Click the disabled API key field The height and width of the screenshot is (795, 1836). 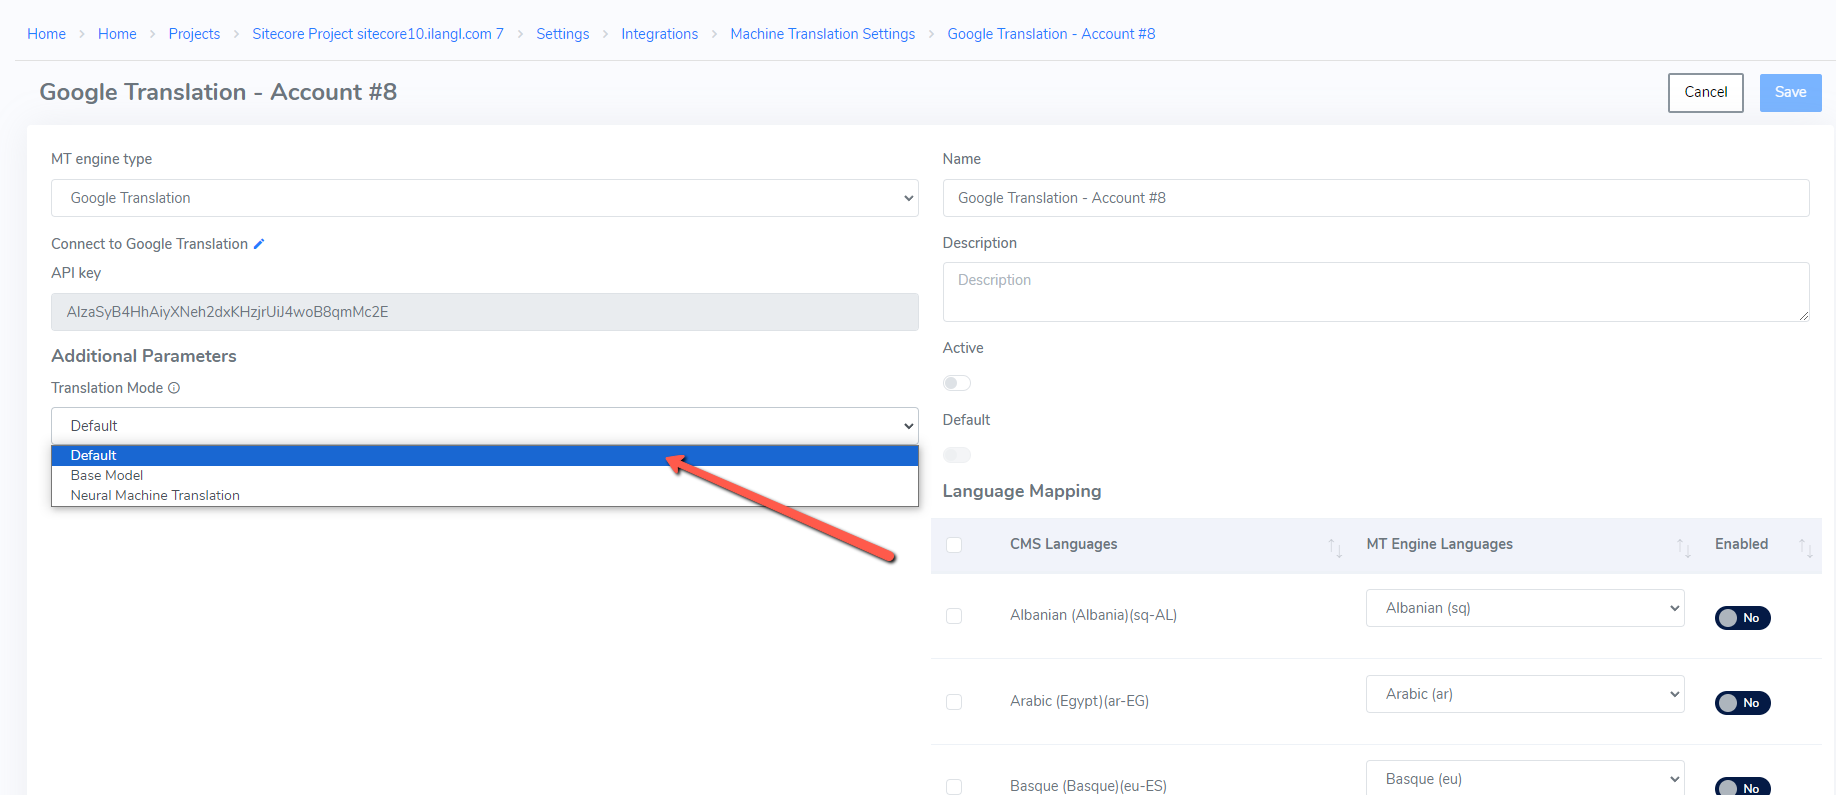(x=485, y=312)
